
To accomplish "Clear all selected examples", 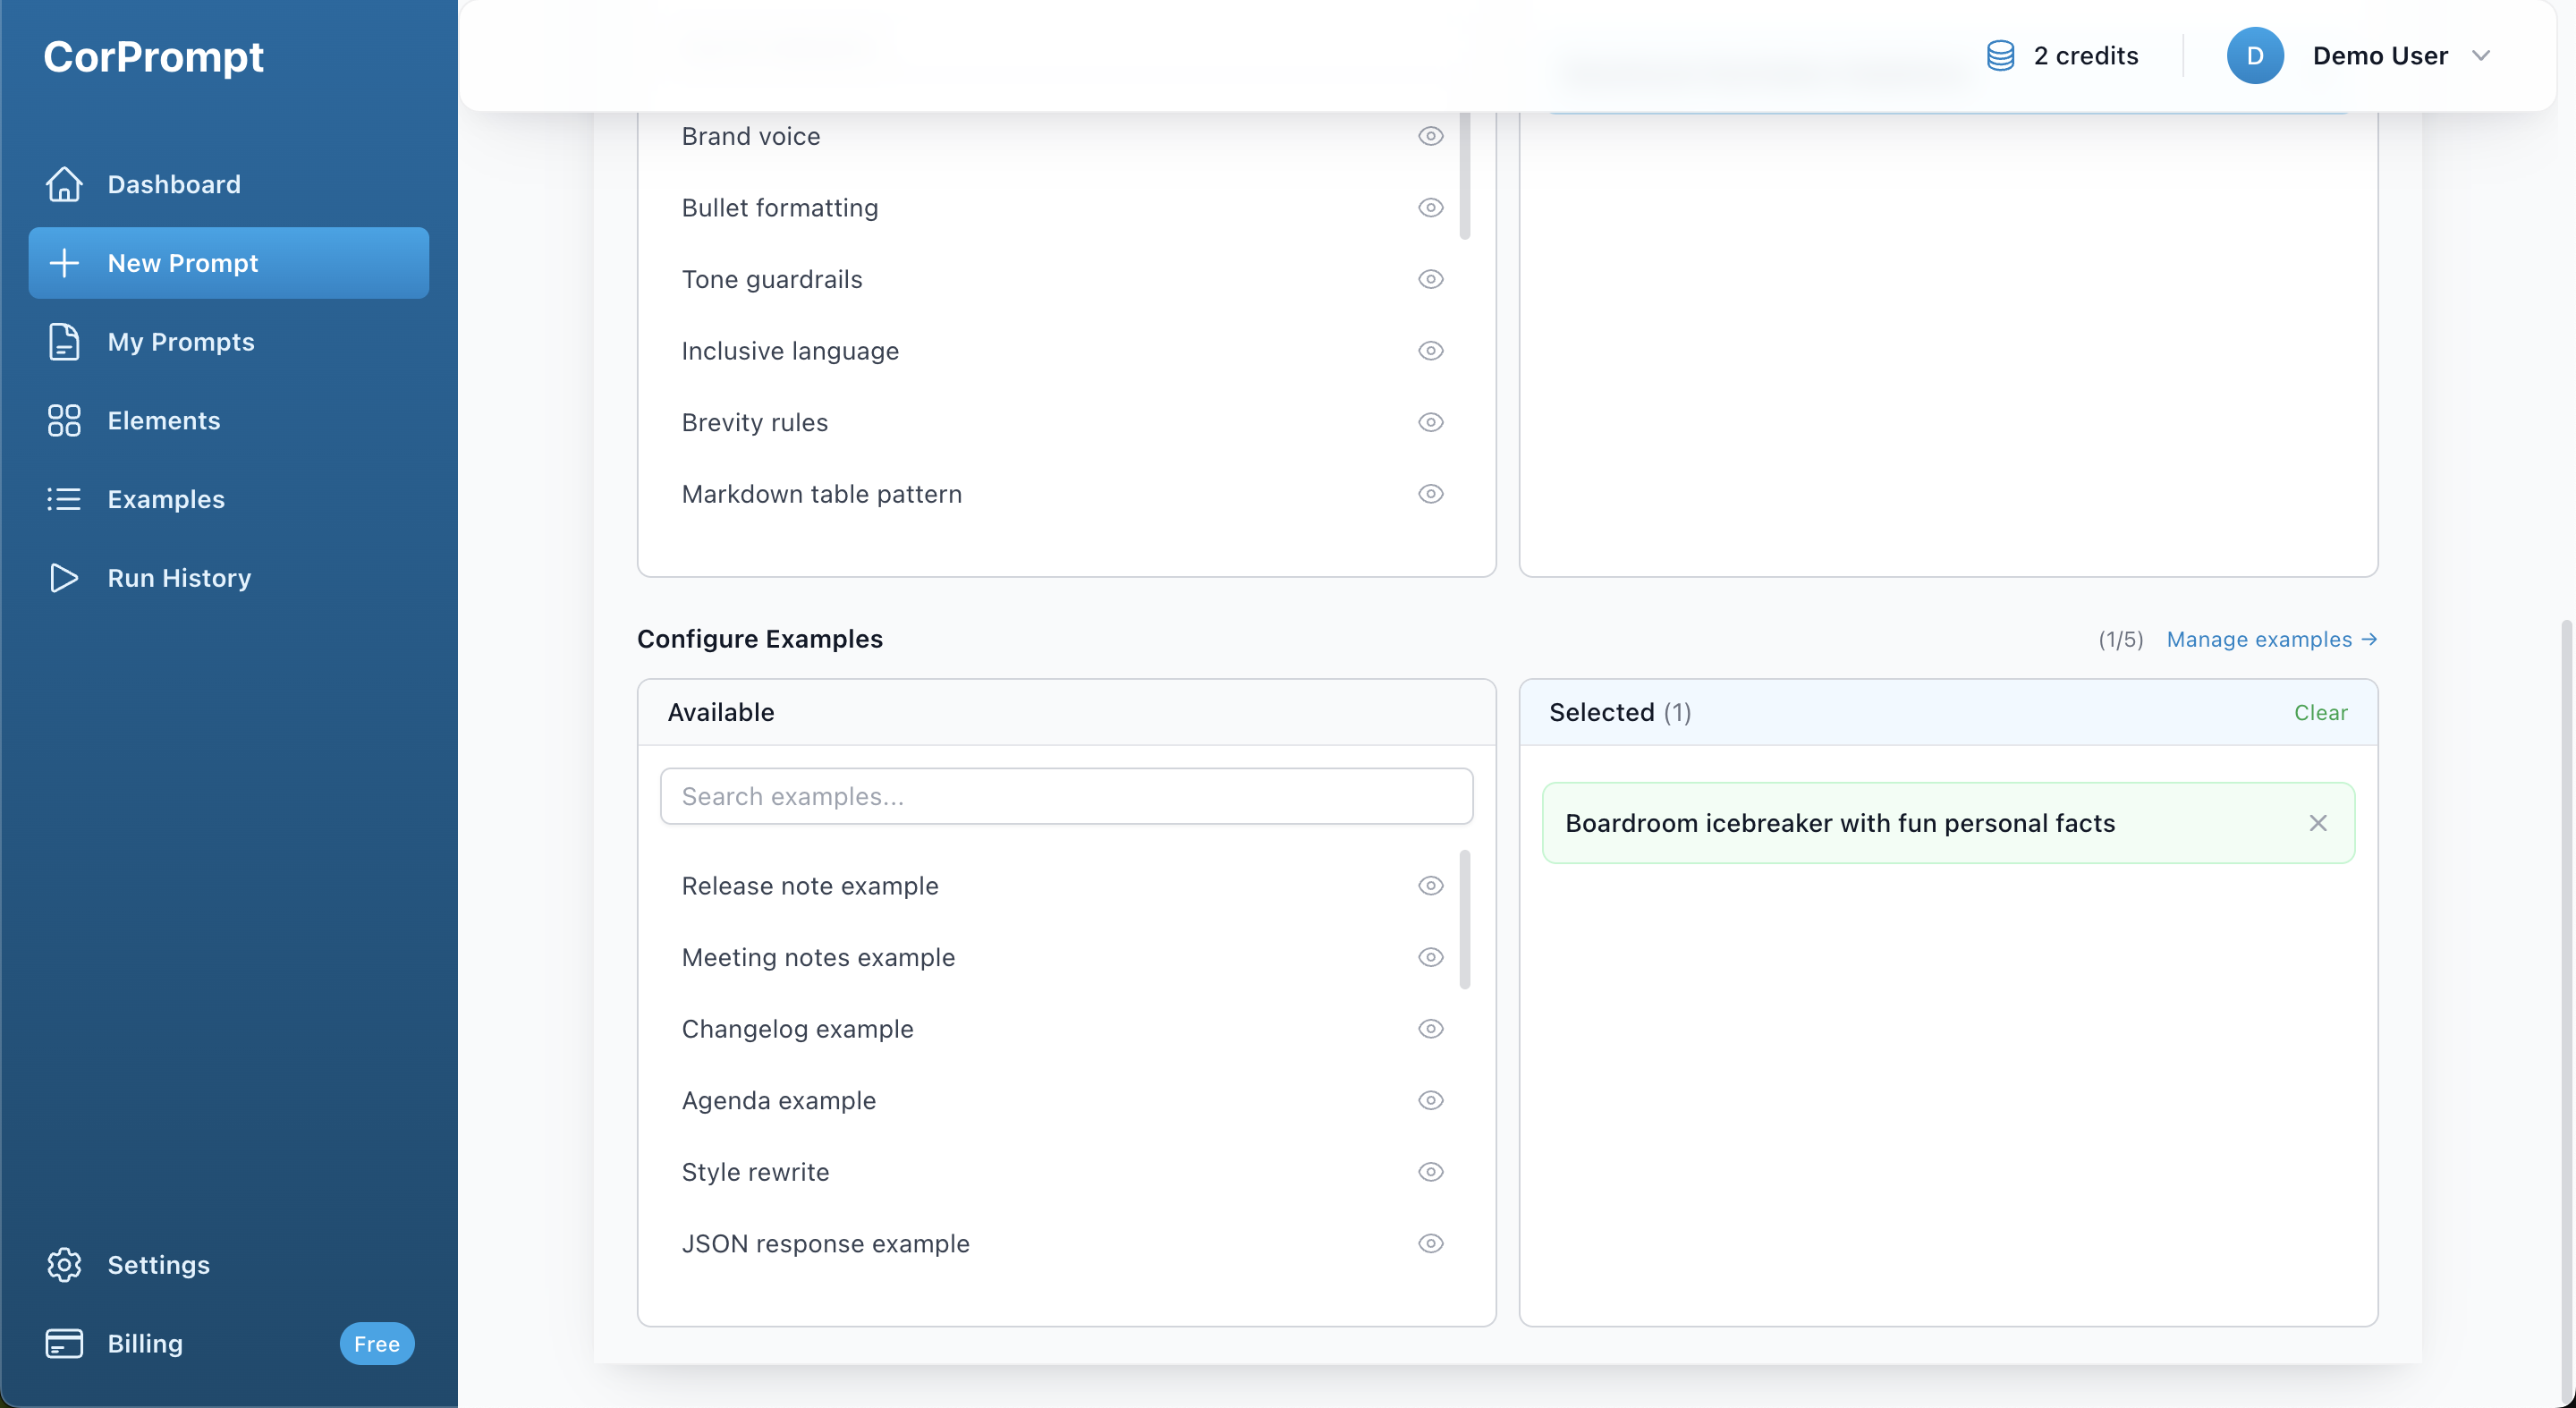I will [x=2320, y=713].
